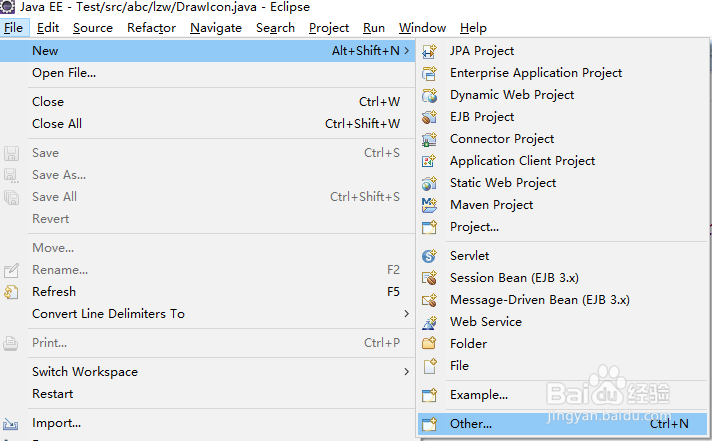Click the Eclipse logo in title bar

point(7,7)
